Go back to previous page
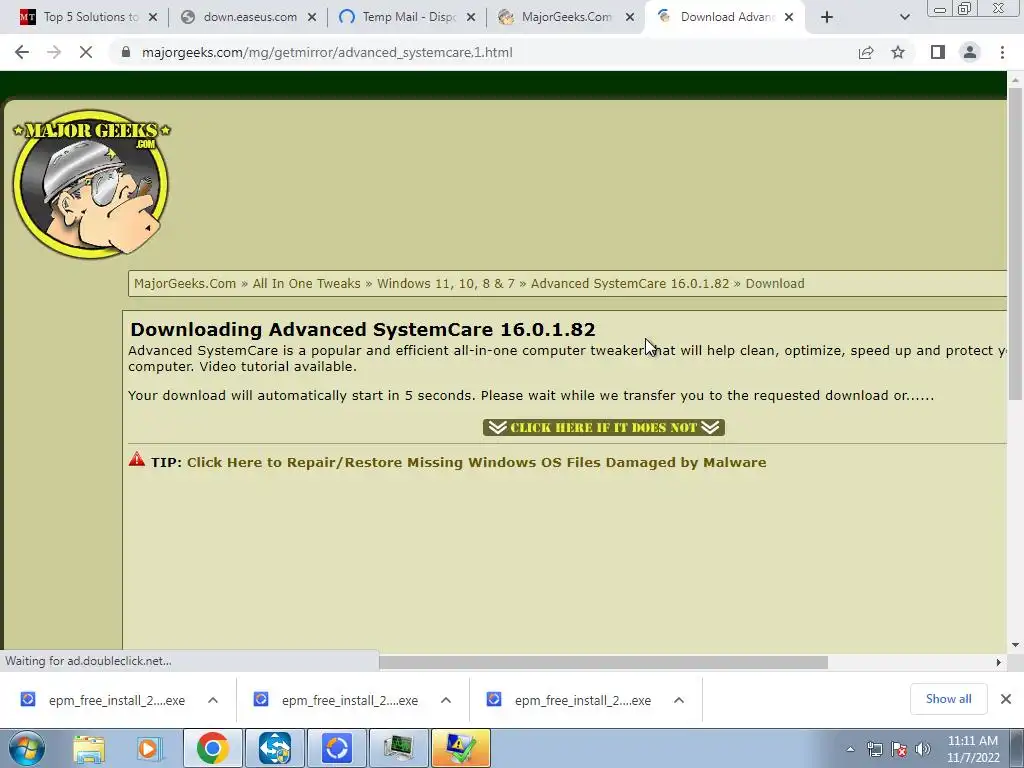1024x768 pixels. [x=22, y=52]
